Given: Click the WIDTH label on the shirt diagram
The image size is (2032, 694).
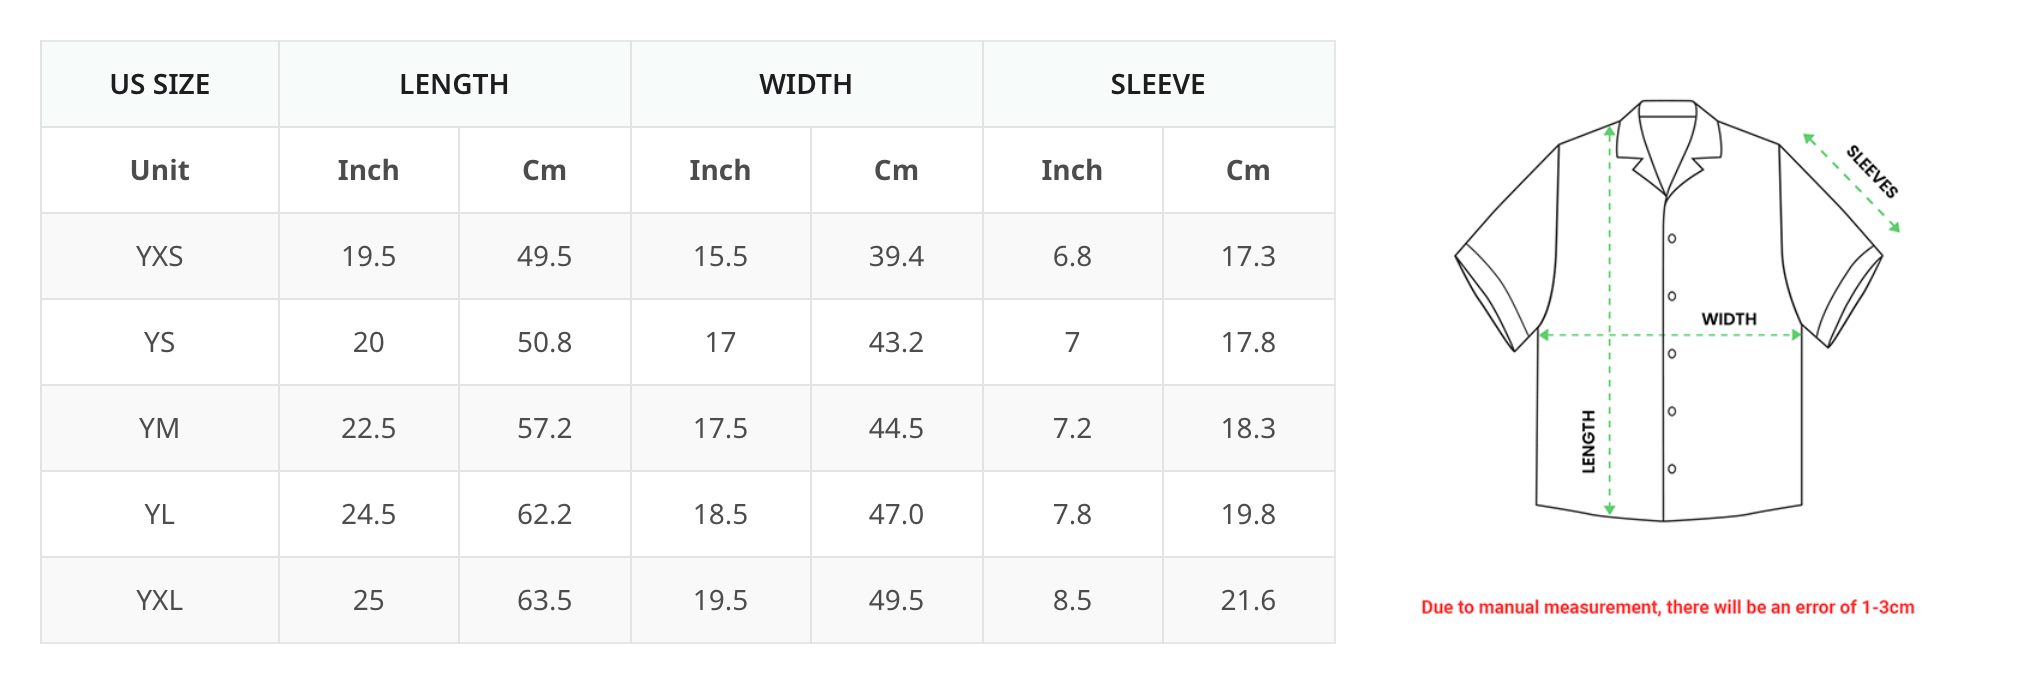Looking at the screenshot, I should (1729, 319).
